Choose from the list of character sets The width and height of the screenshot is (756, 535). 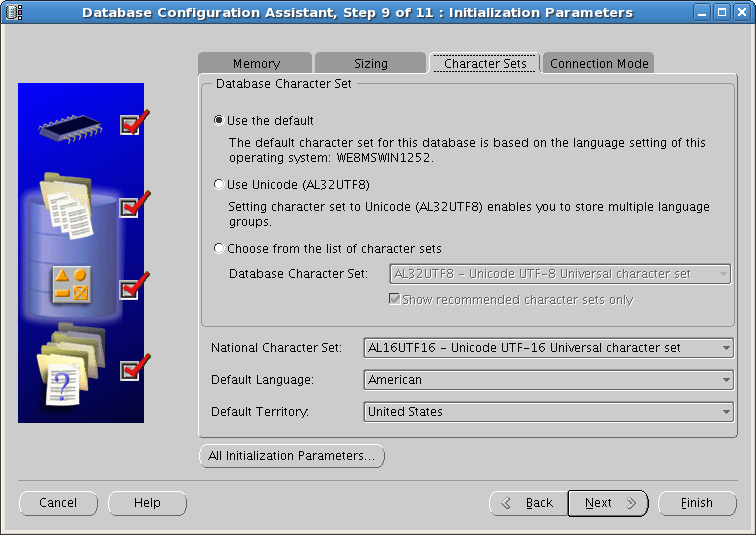click(x=219, y=248)
